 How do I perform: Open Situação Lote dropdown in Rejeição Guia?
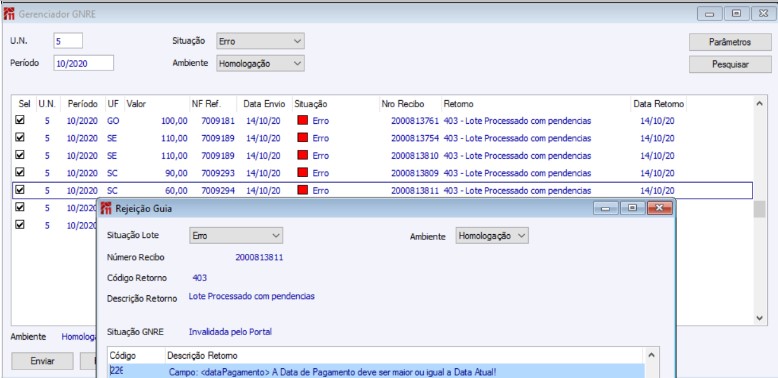pyautogui.click(x=236, y=236)
